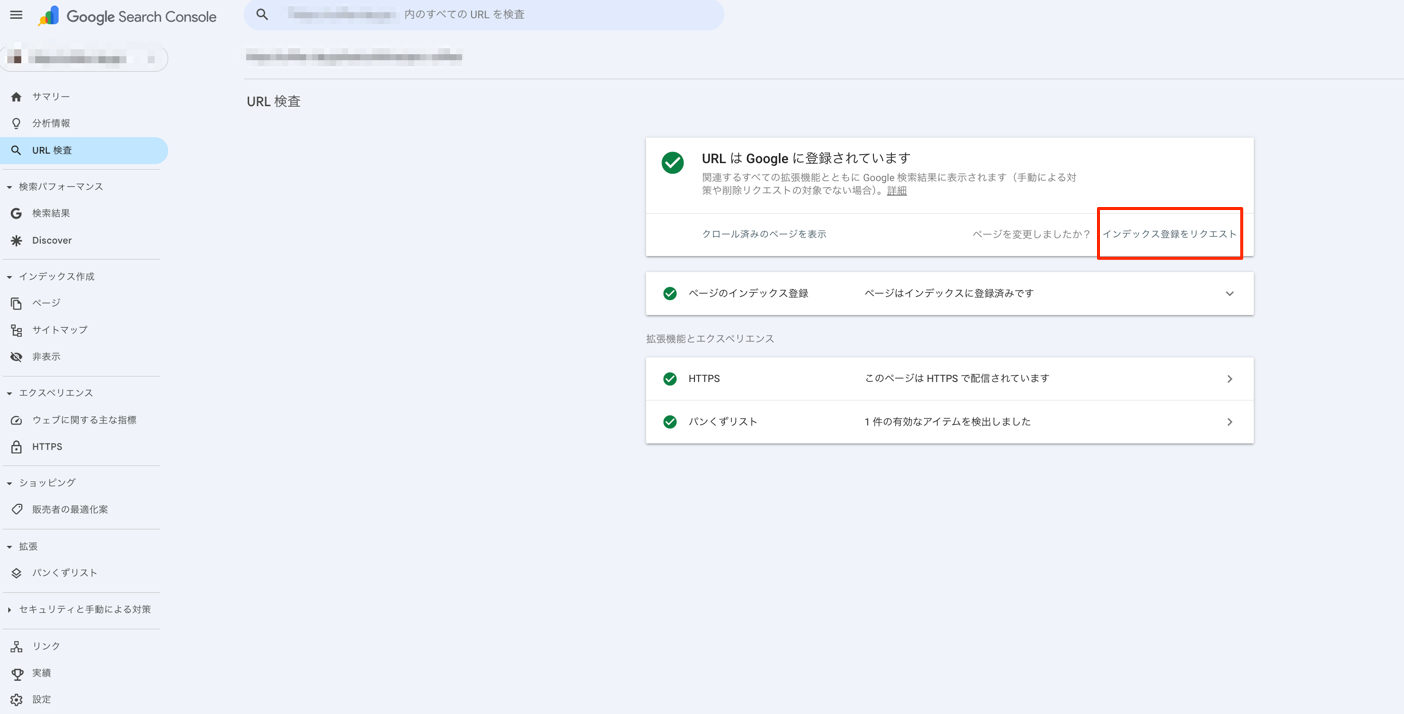The image size is (1404, 714).
Task: Focus the URL inspection search field
Action: (500, 15)
